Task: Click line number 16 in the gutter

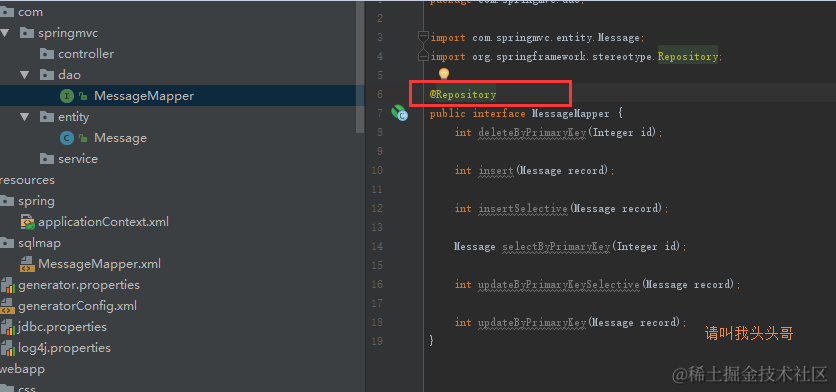Action: tap(376, 285)
